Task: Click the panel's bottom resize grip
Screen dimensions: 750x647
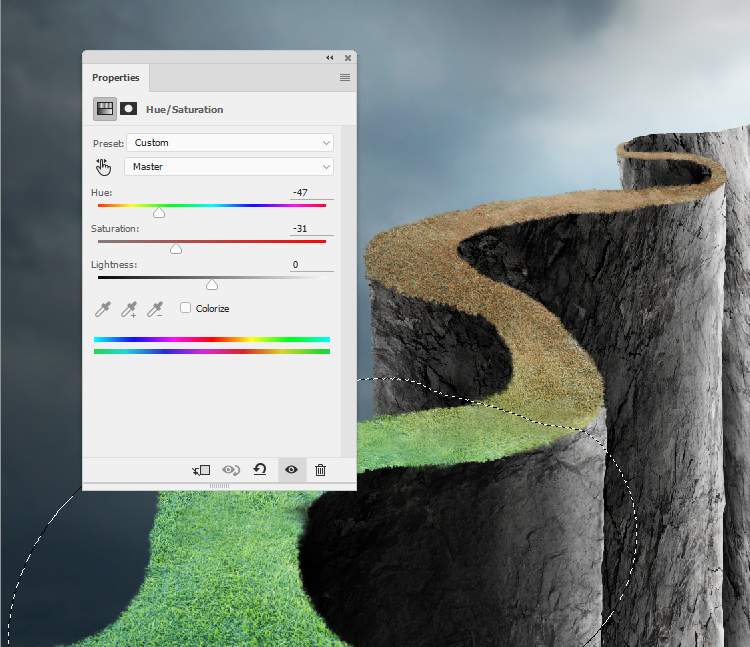Action: tap(220, 486)
